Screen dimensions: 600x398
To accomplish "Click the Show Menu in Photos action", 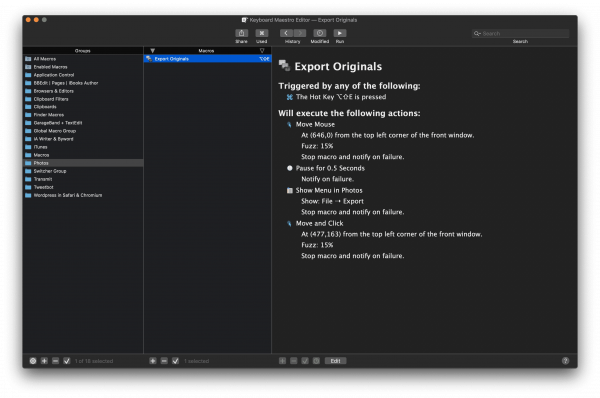I will point(329,191).
